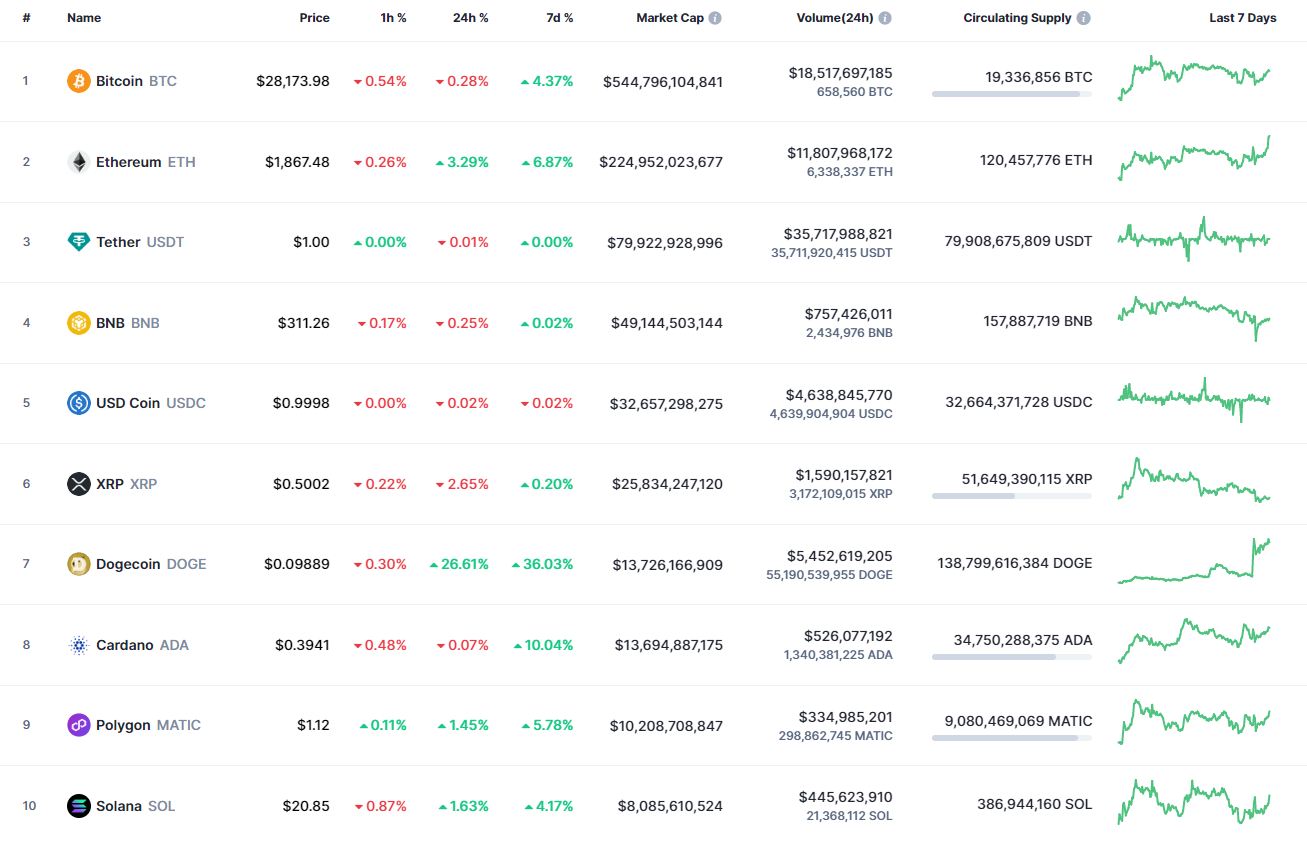Click the Bitcoin coin logo icon
This screenshot has height=842, width=1307.
click(79, 81)
